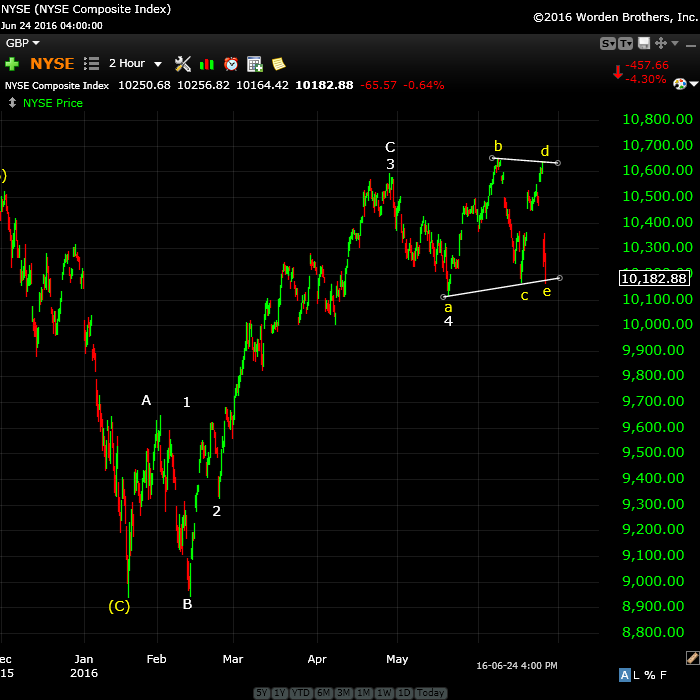This screenshot has height=700, width=700.
Task: Click the four-arrow move chart icon
Action: (x=661, y=43)
